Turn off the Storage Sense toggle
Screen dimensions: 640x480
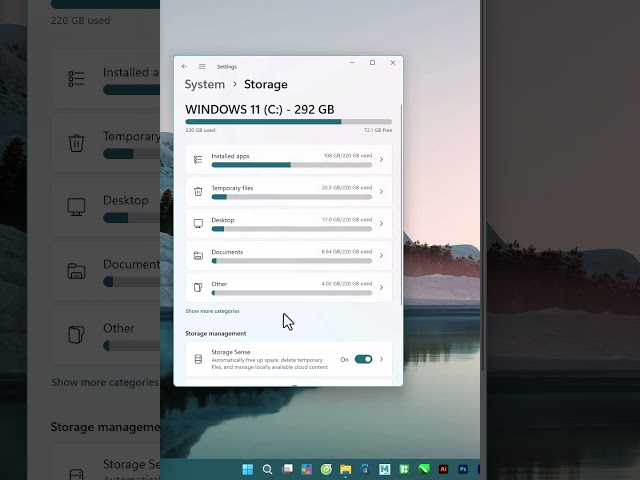coord(363,359)
